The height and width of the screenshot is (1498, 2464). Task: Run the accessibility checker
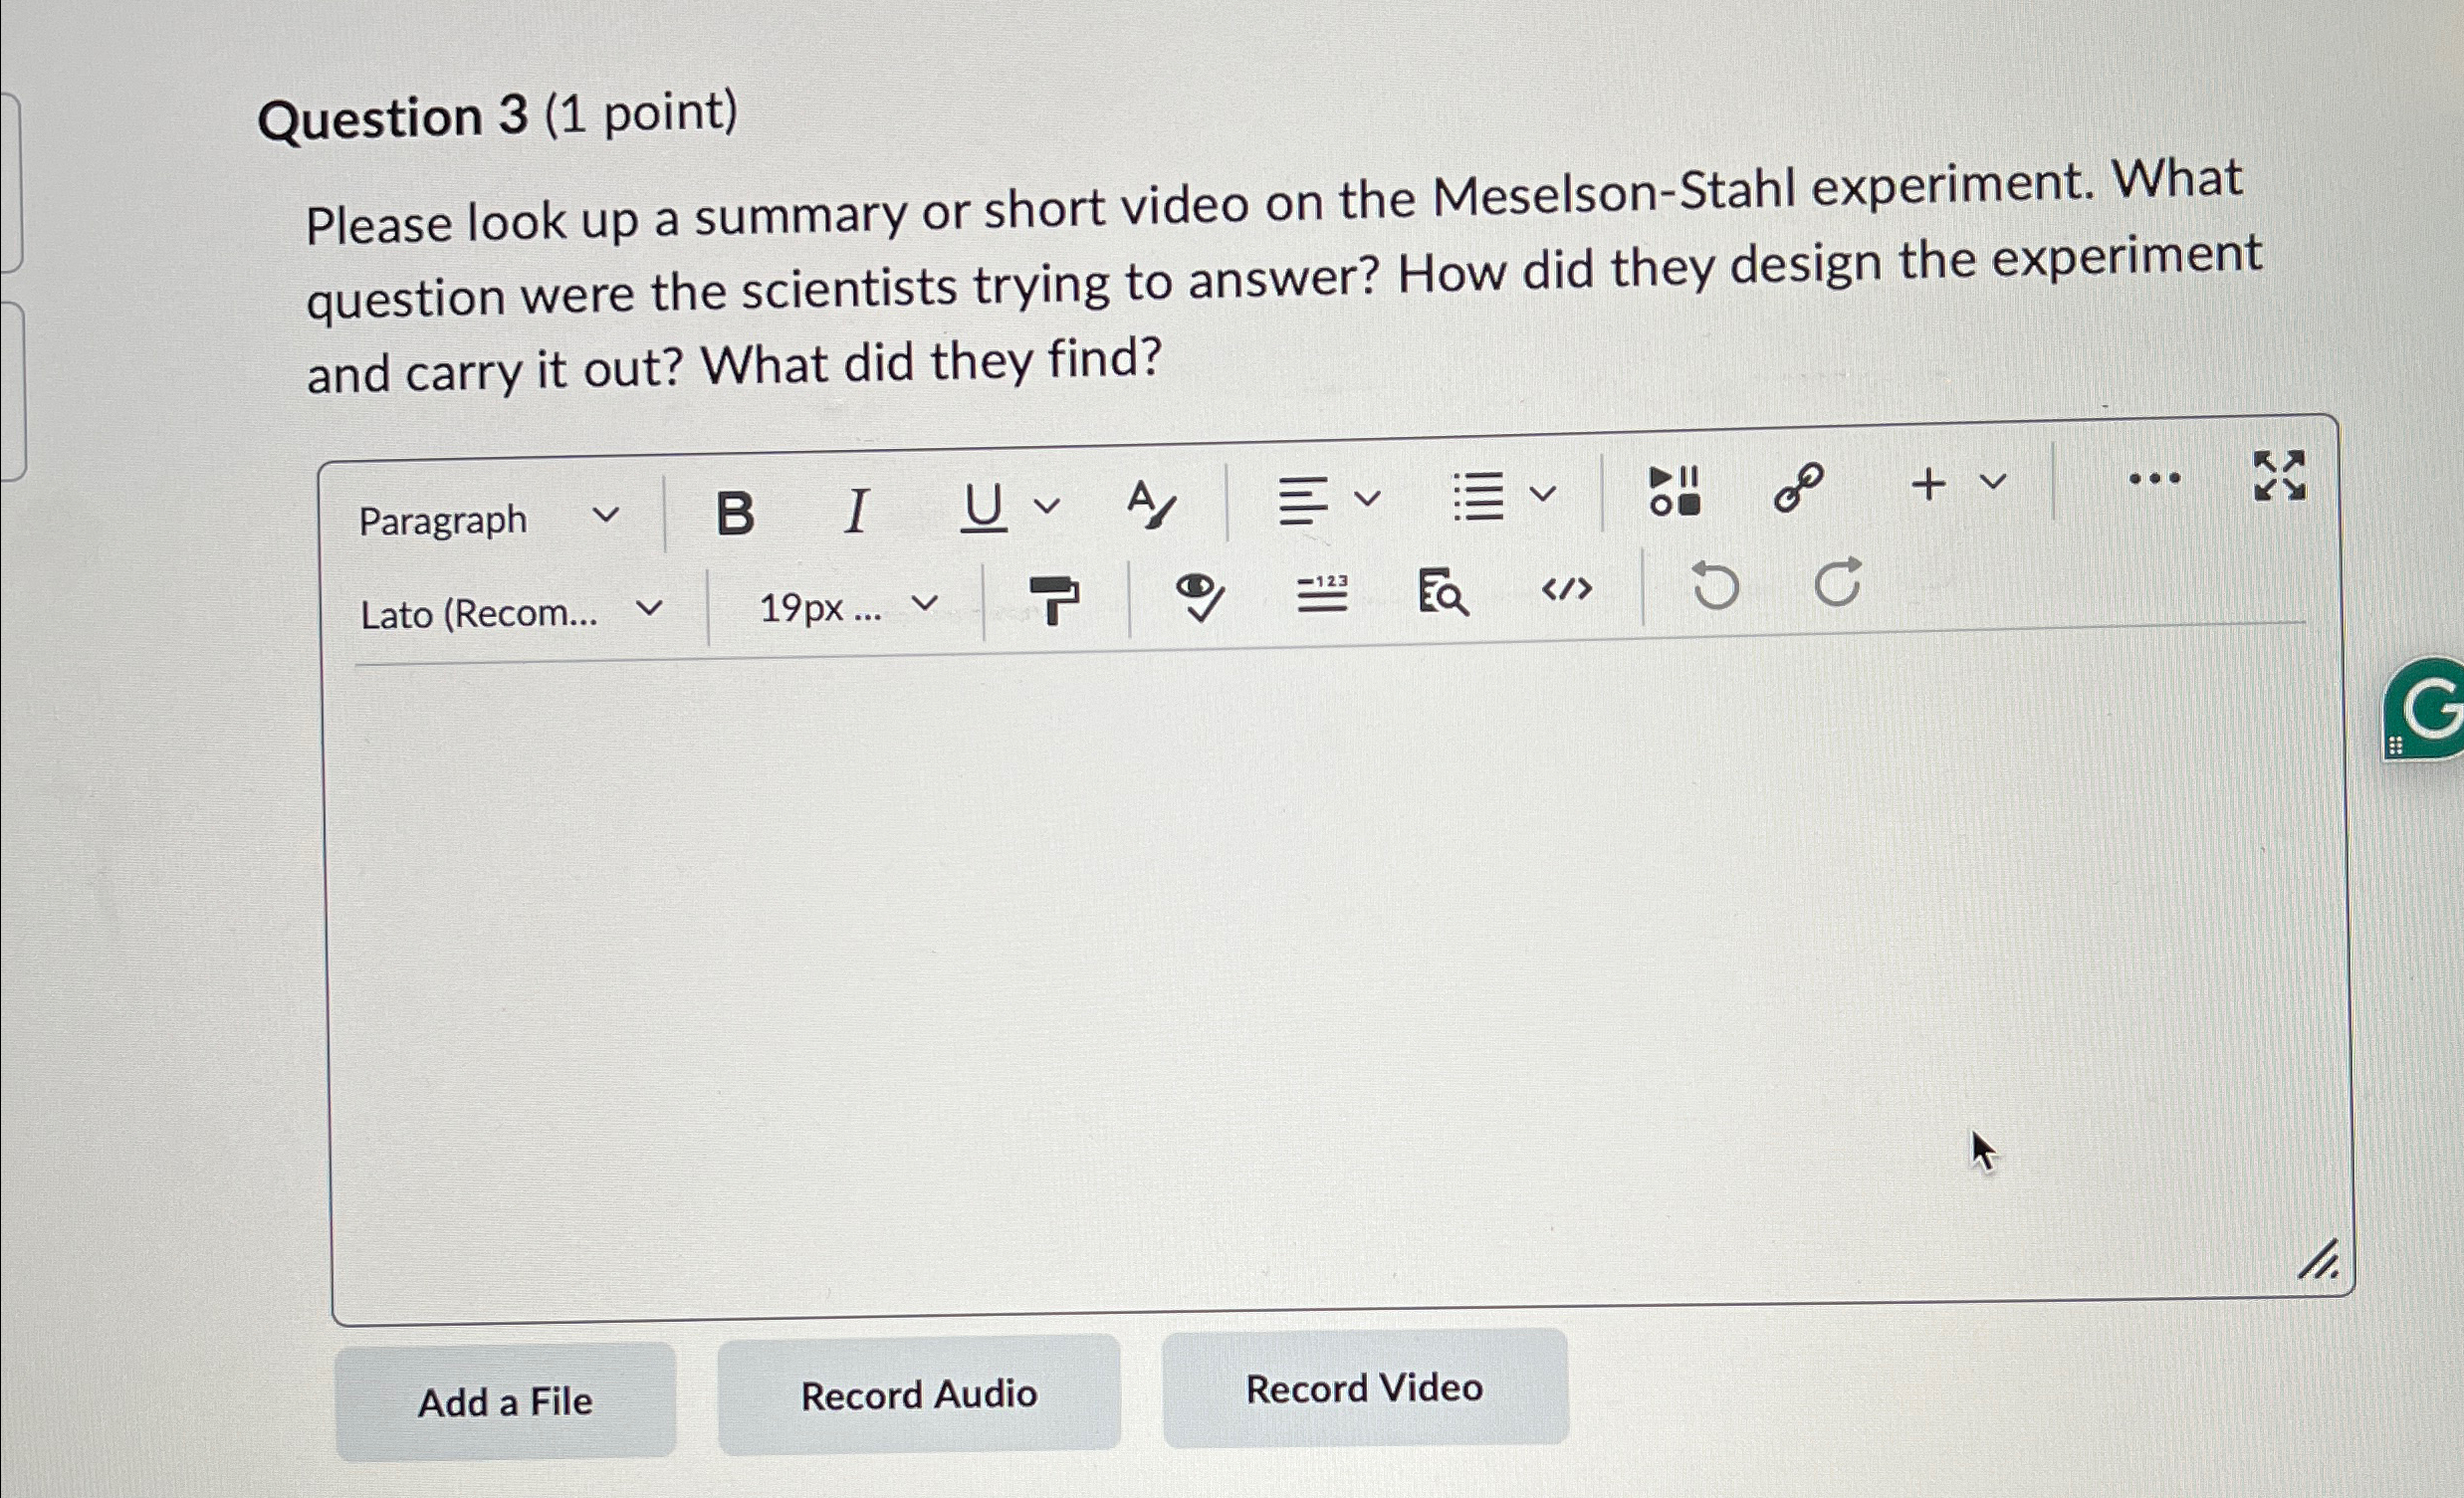coord(1199,596)
